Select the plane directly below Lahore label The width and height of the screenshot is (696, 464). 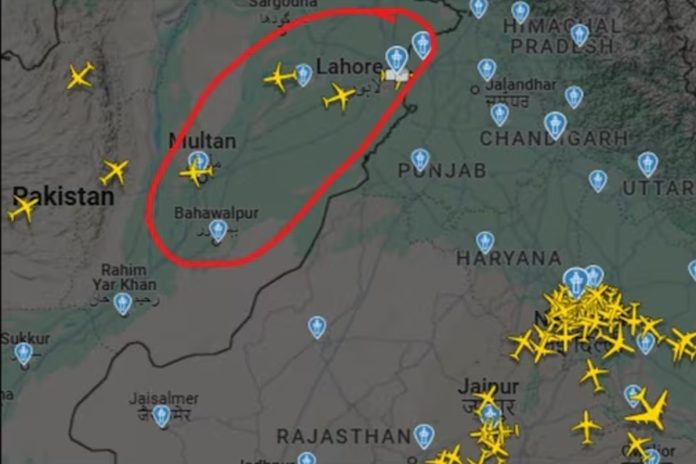(339, 96)
